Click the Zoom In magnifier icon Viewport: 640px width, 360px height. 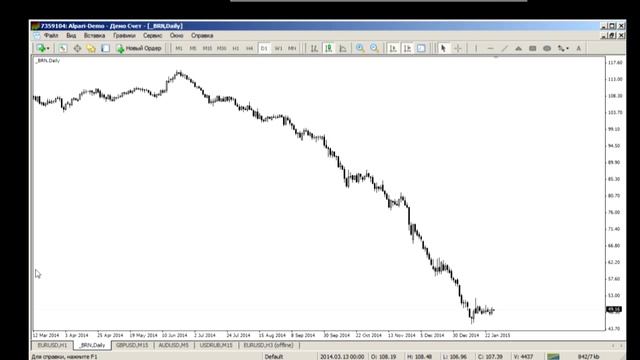(x=360, y=48)
